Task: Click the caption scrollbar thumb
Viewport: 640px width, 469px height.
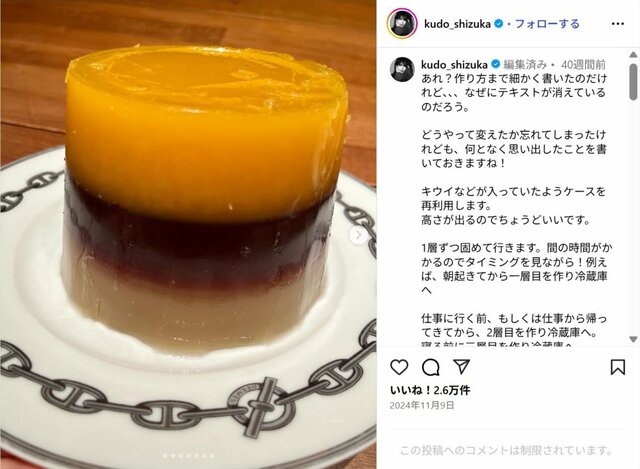Action: 633,82
